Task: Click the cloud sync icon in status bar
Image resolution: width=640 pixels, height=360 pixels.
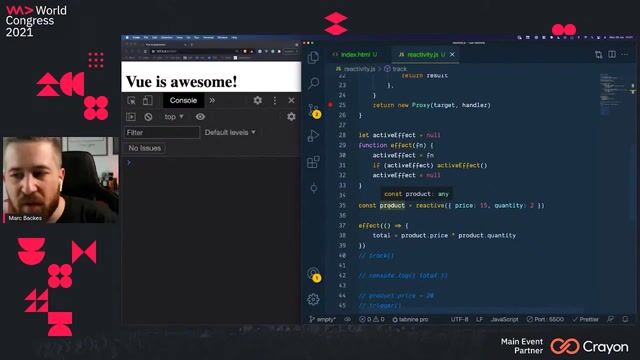Action: point(347,319)
